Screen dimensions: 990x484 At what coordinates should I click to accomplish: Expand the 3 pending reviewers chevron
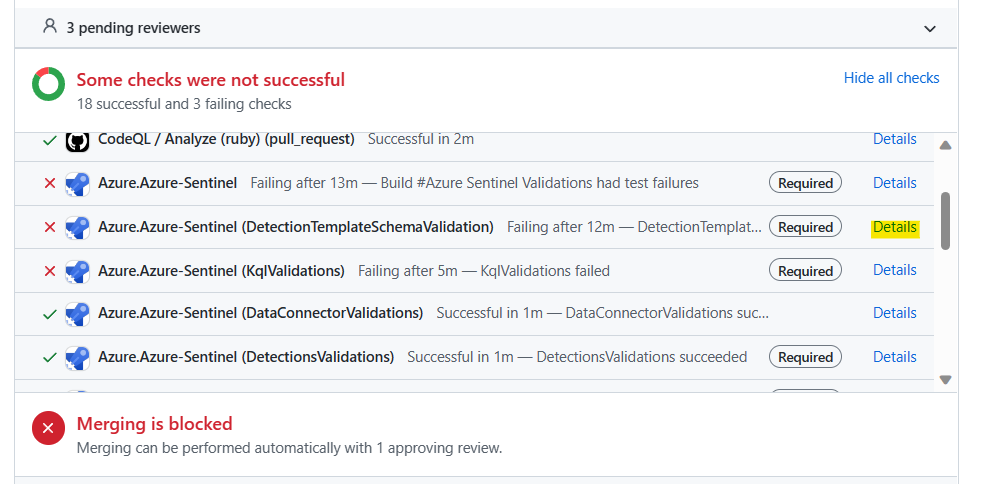coord(930,29)
